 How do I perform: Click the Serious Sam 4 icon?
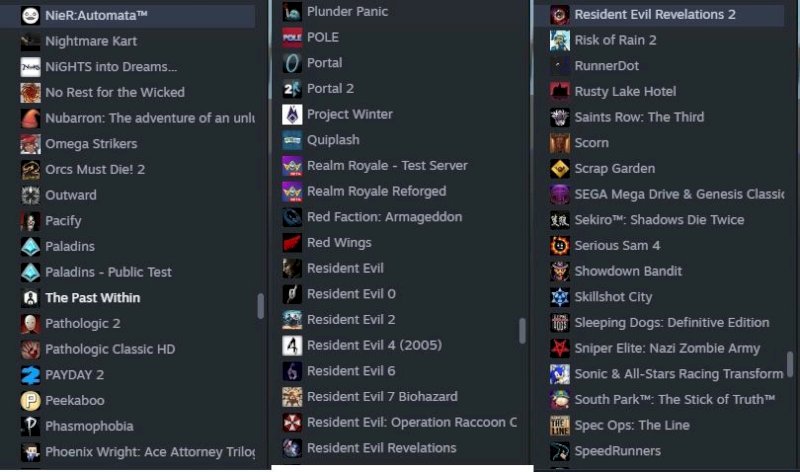[560, 246]
